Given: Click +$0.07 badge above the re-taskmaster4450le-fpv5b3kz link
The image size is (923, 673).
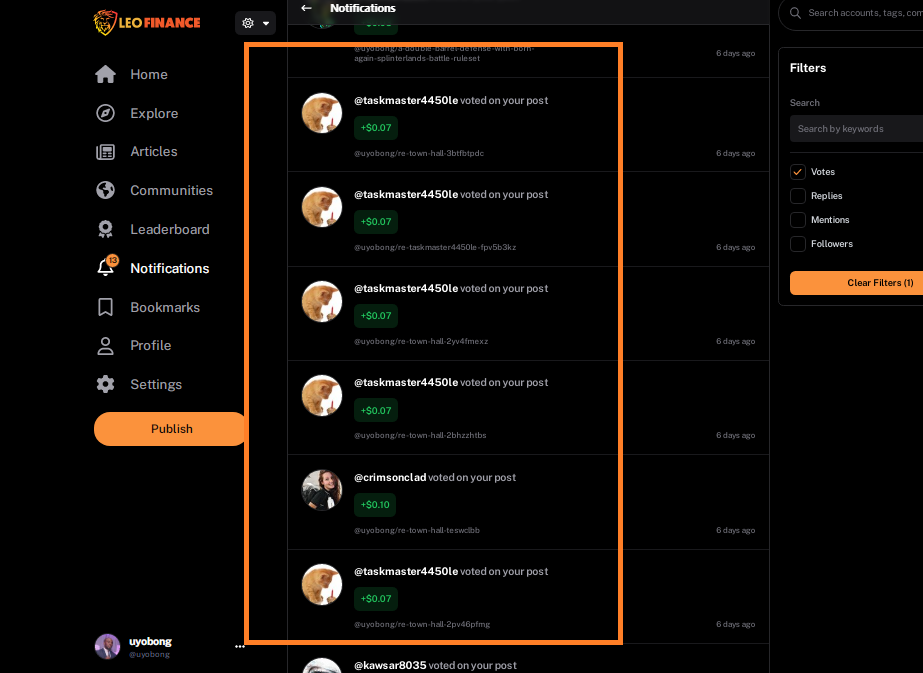Looking at the screenshot, I should pos(376,222).
